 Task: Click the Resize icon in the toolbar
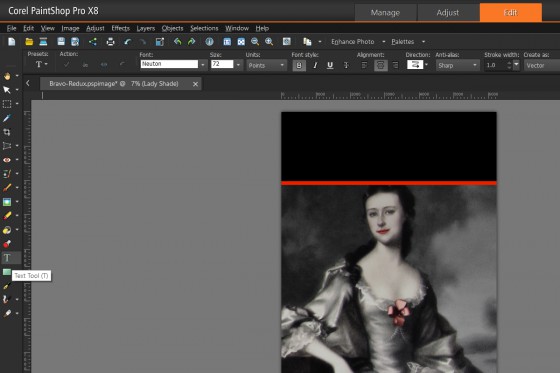pos(160,42)
